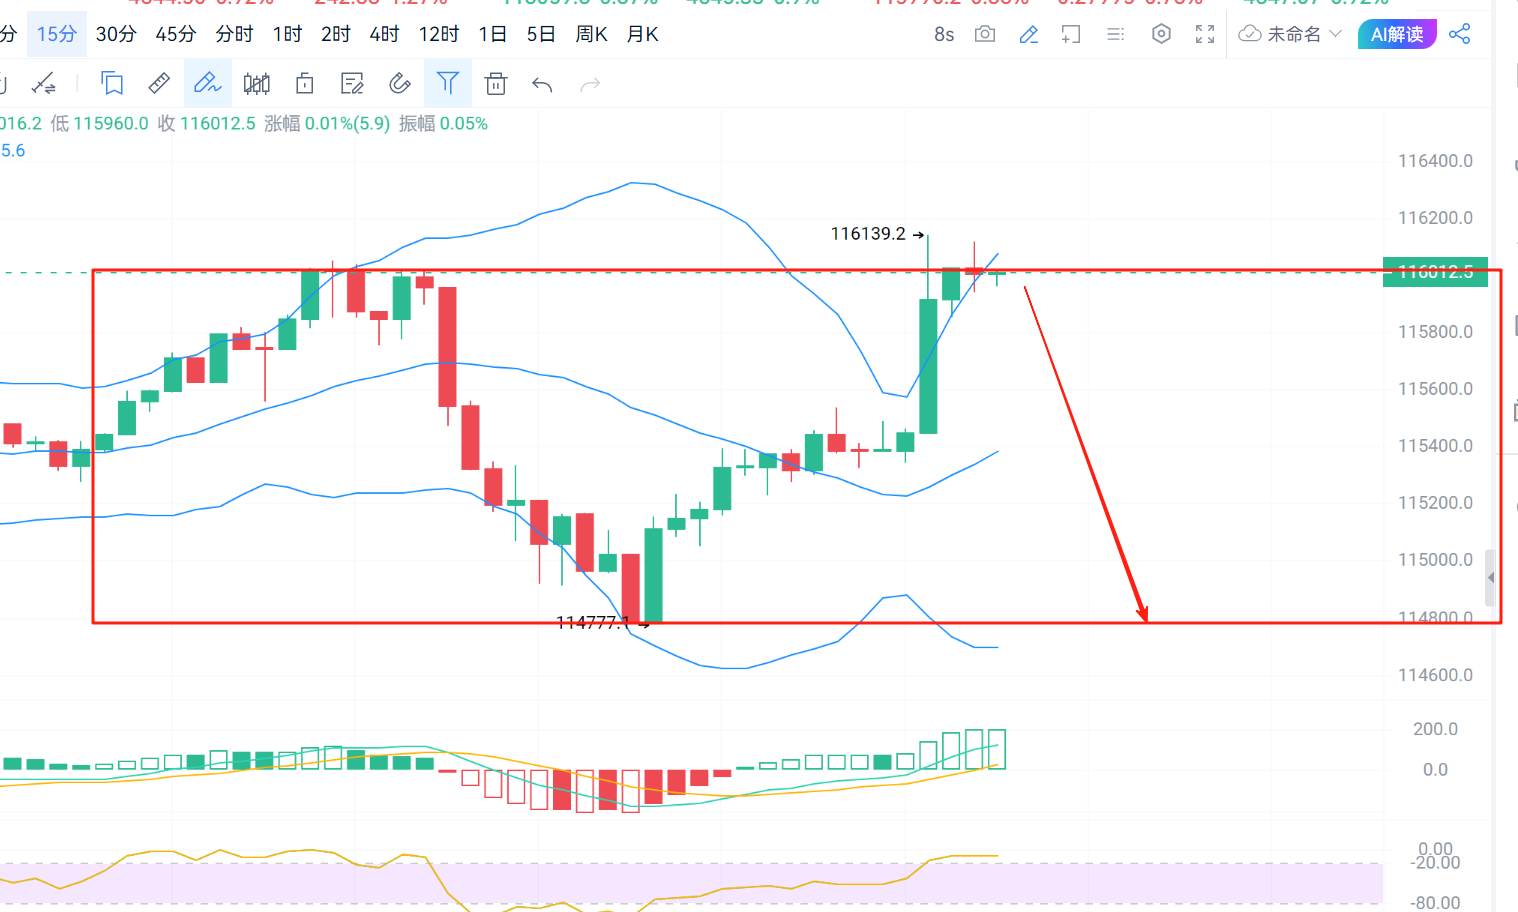This screenshot has height=912, width=1518.
Task: Switch to the 15分 timeframe
Action: (56, 34)
